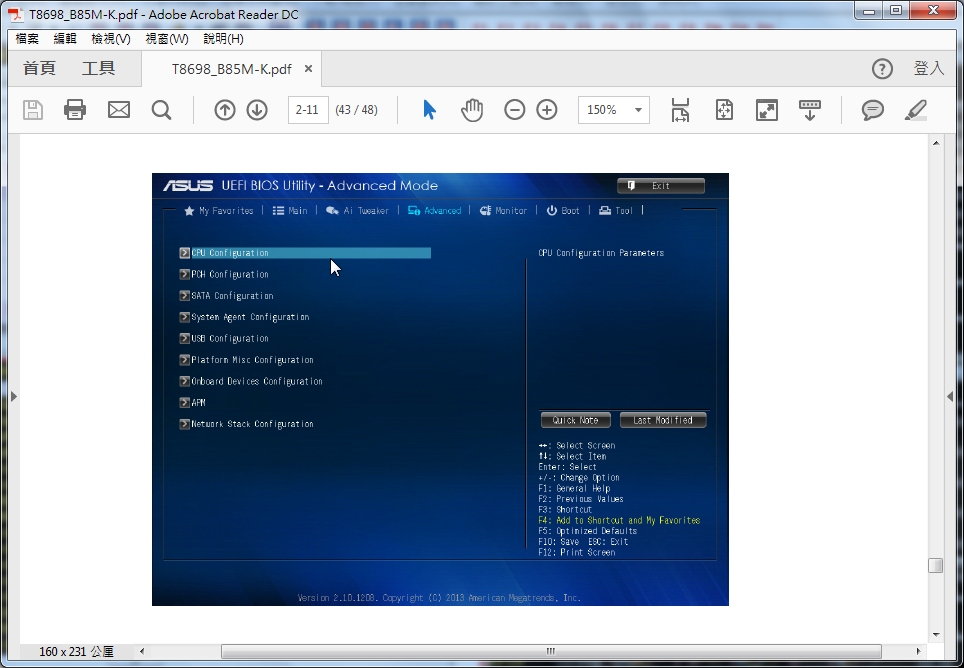Select the Boot BIOS tab
This screenshot has width=964, height=668.
point(563,211)
